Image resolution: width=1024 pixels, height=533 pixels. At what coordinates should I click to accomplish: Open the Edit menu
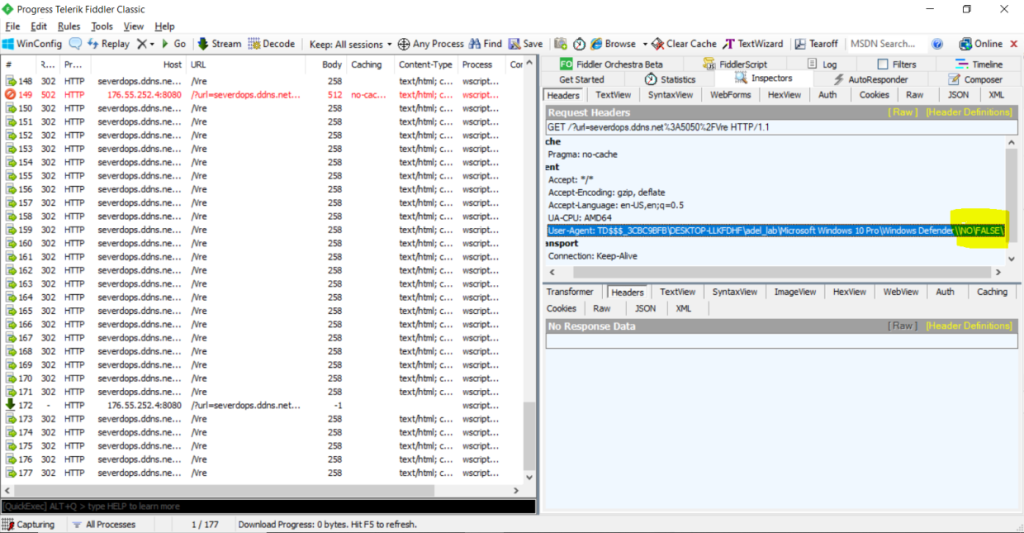[39, 26]
